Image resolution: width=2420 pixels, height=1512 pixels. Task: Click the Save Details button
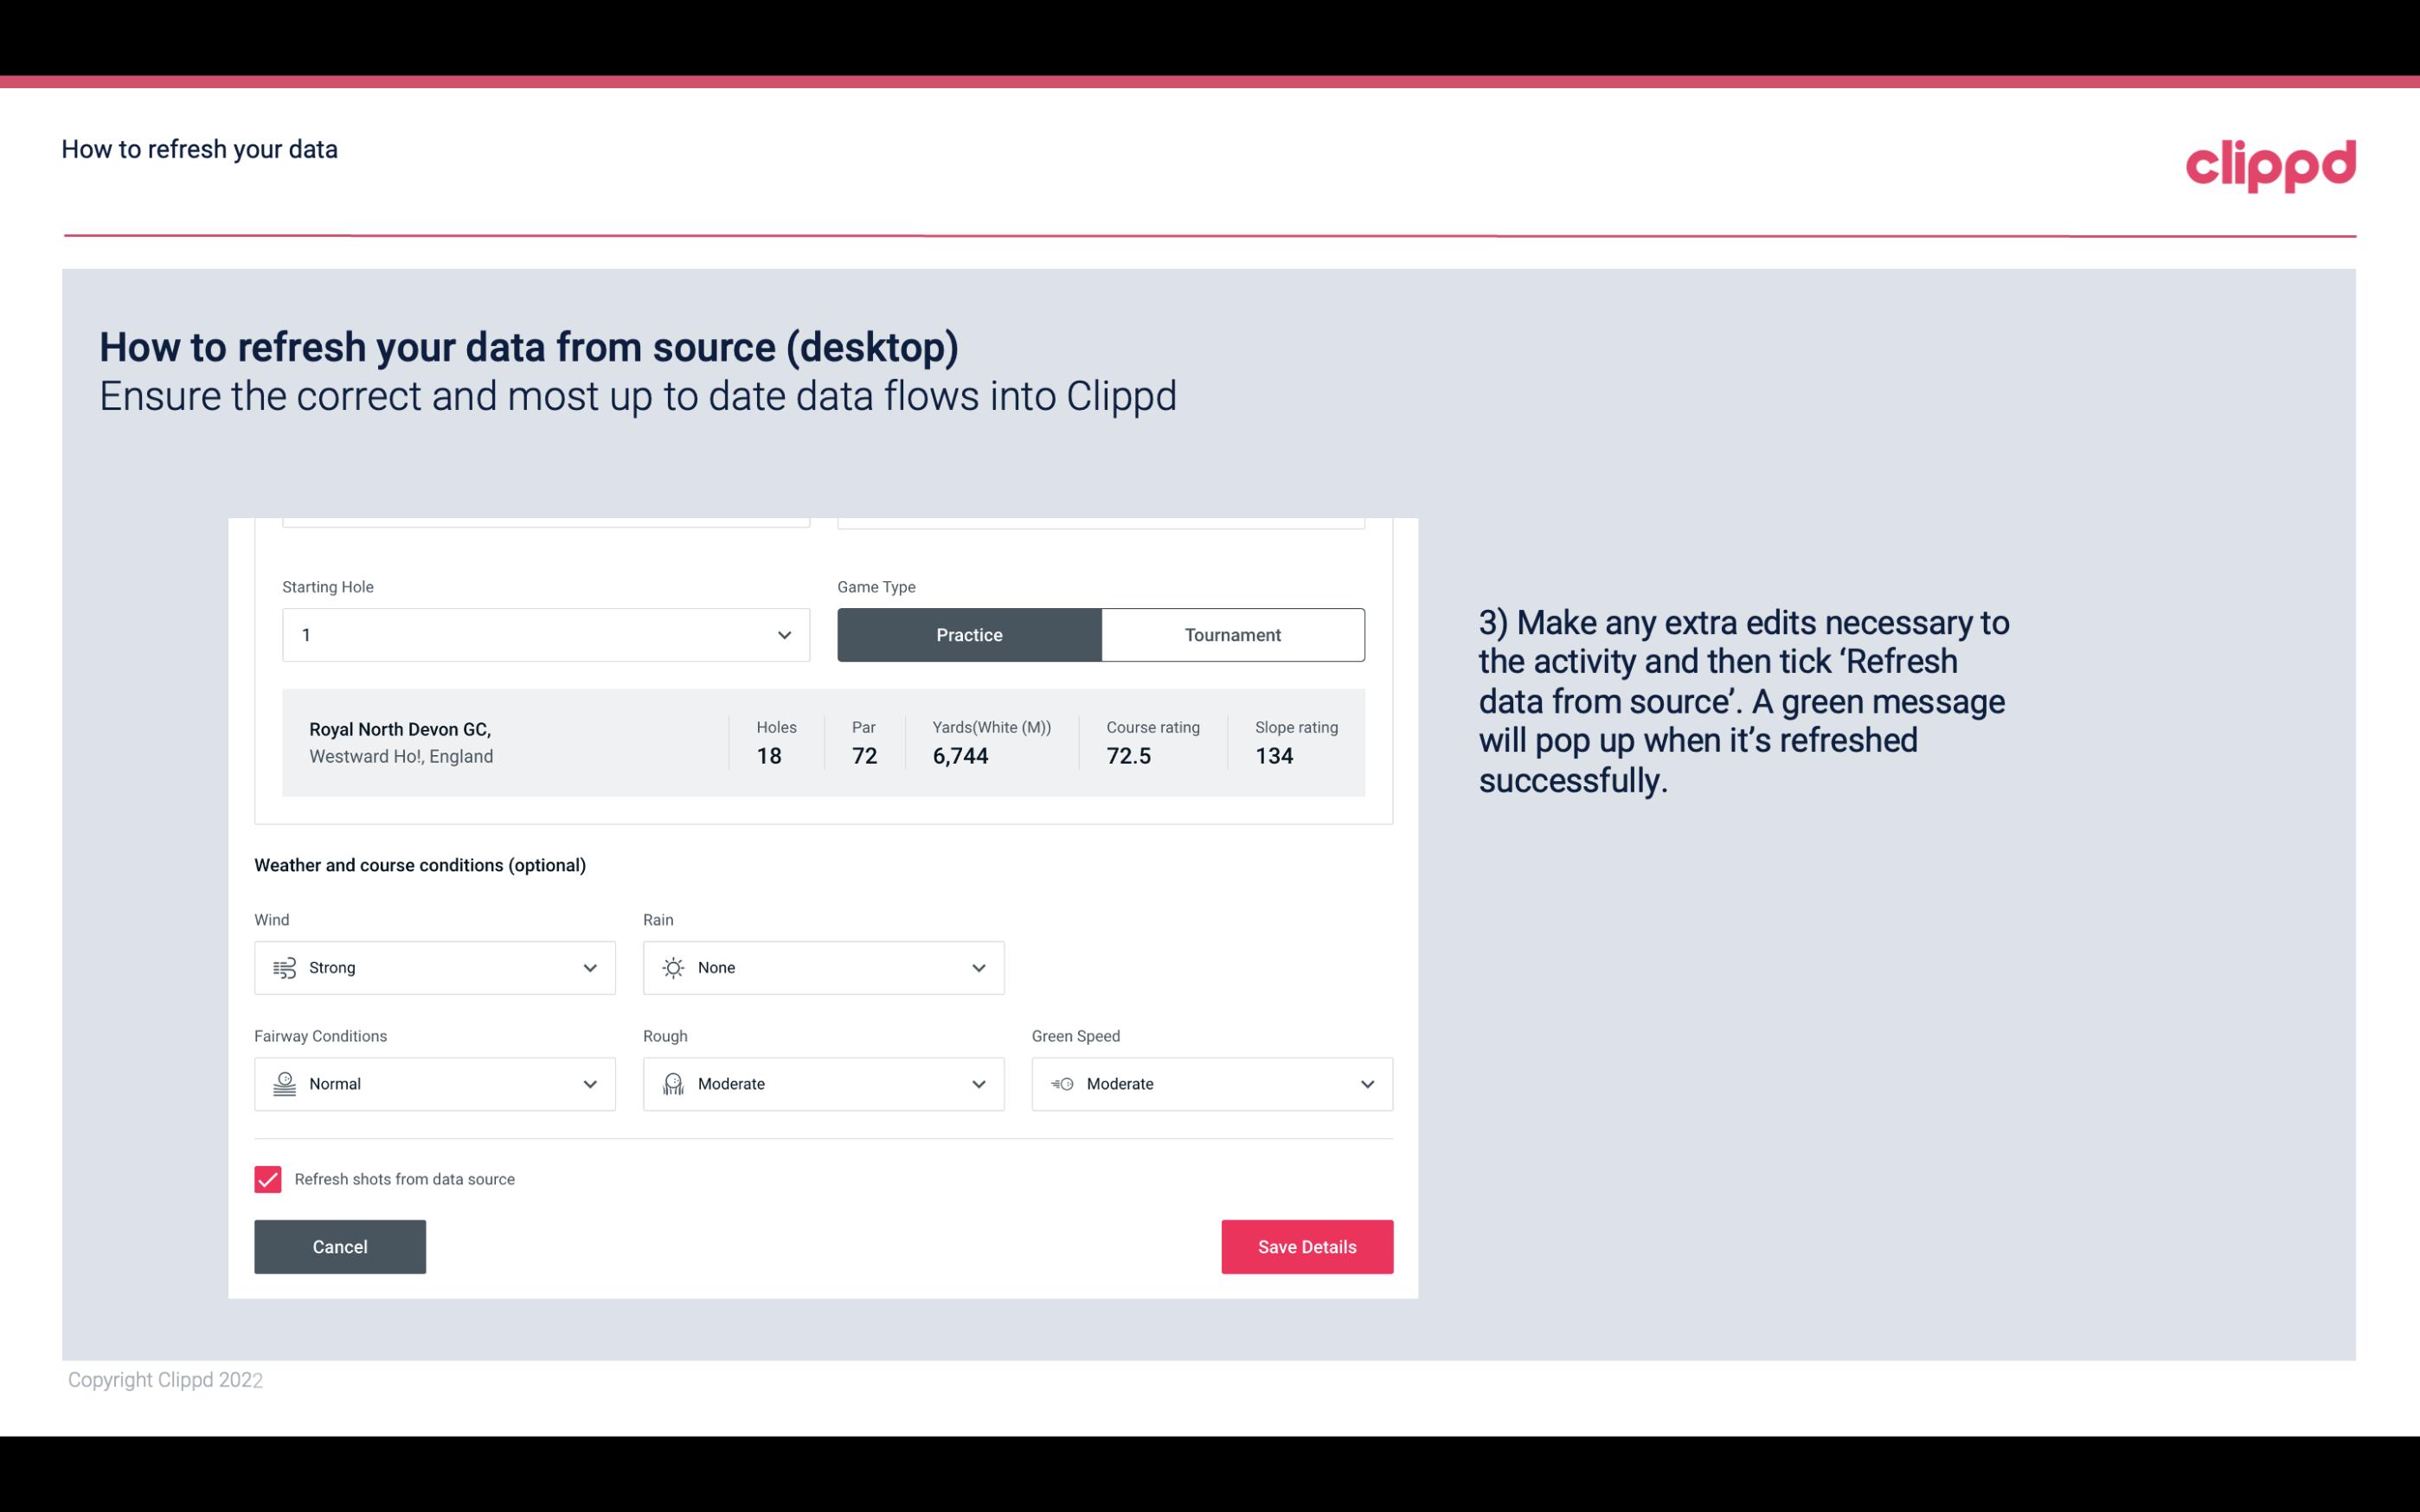click(x=1308, y=1246)
